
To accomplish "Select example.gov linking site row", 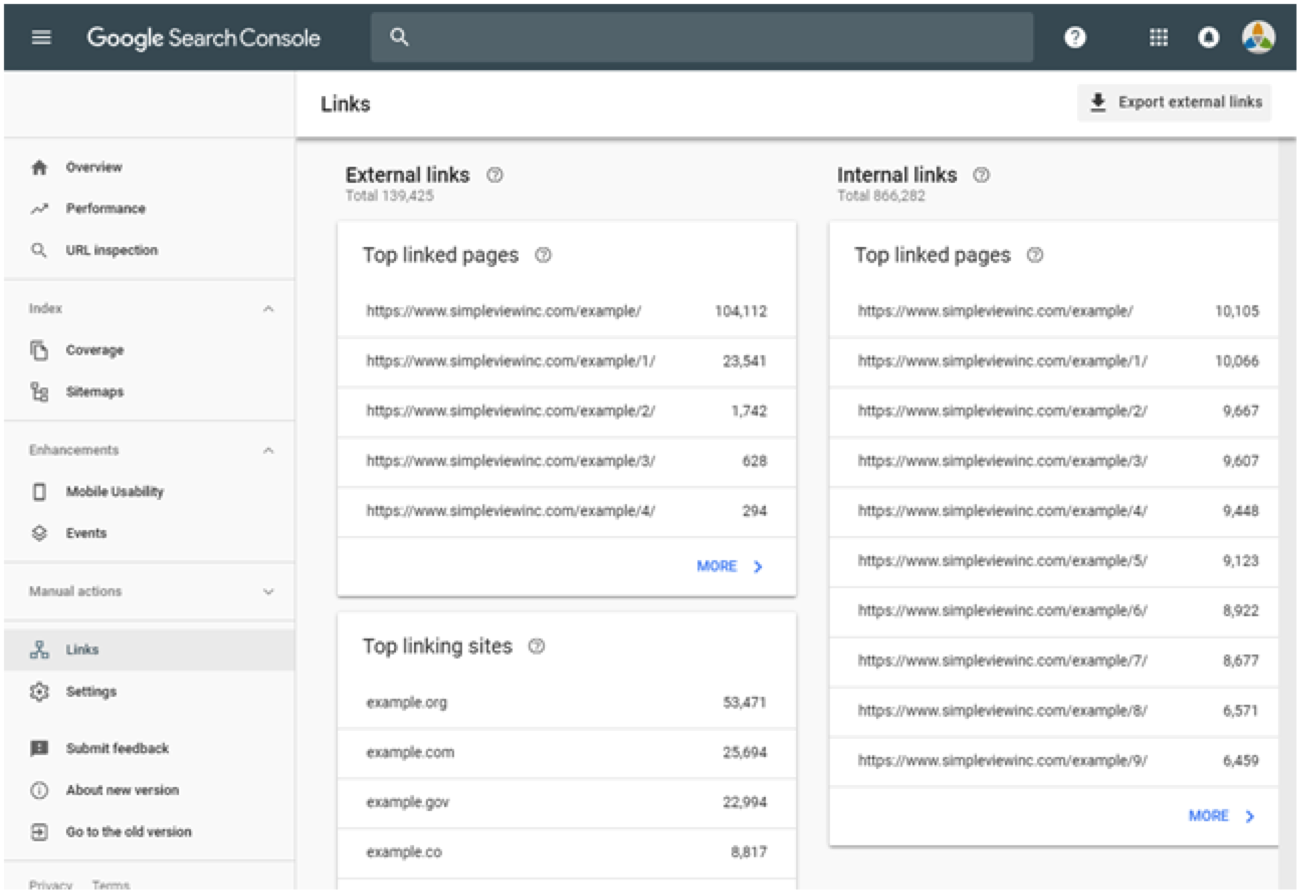I will 567,802.
